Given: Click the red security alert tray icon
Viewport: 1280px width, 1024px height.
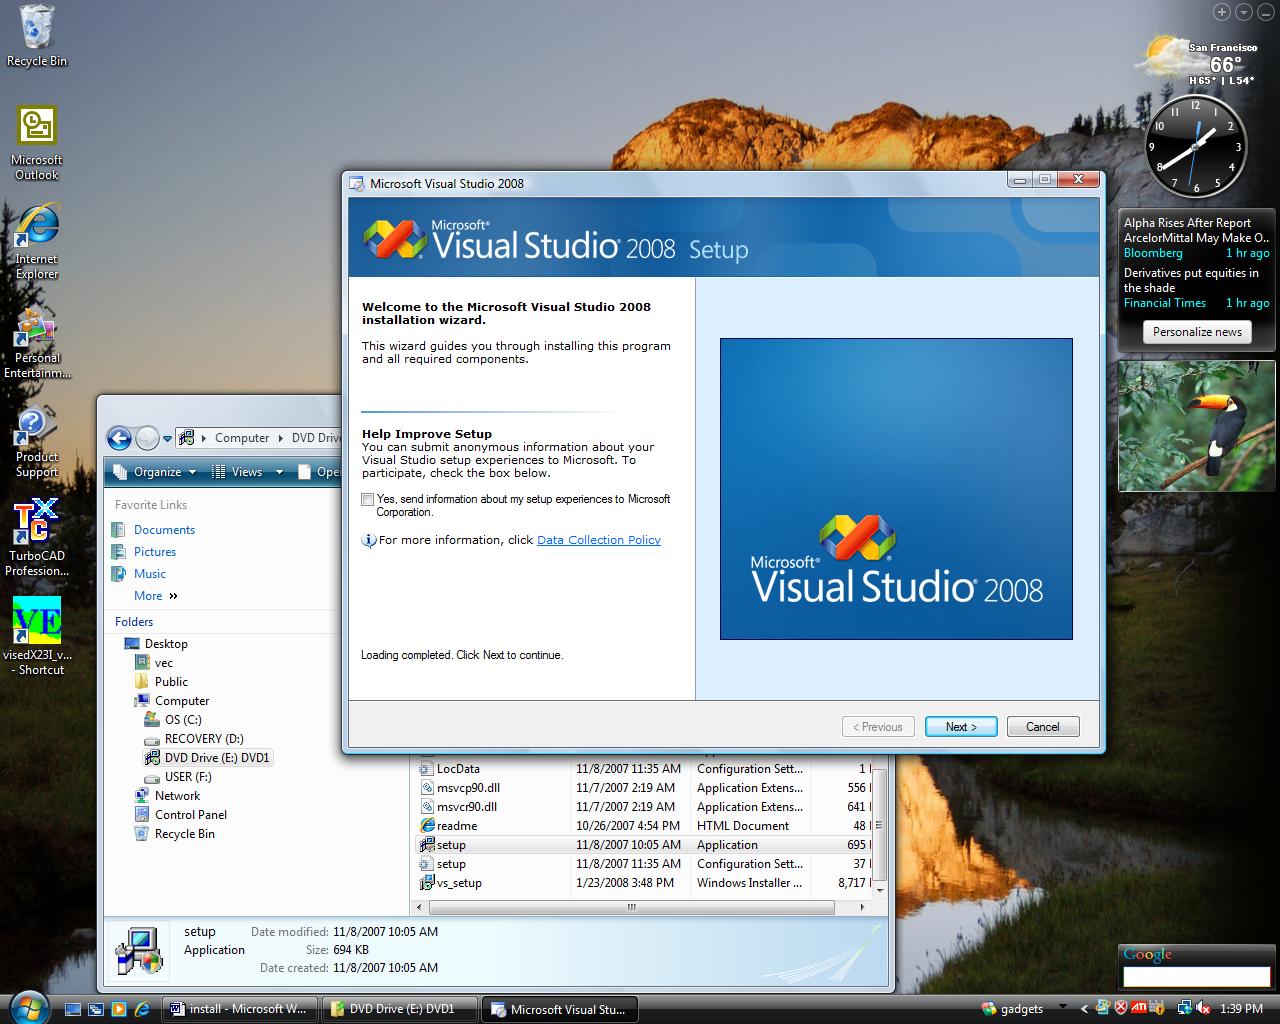Looking at the screenshot, I should pos(1121,1008).
